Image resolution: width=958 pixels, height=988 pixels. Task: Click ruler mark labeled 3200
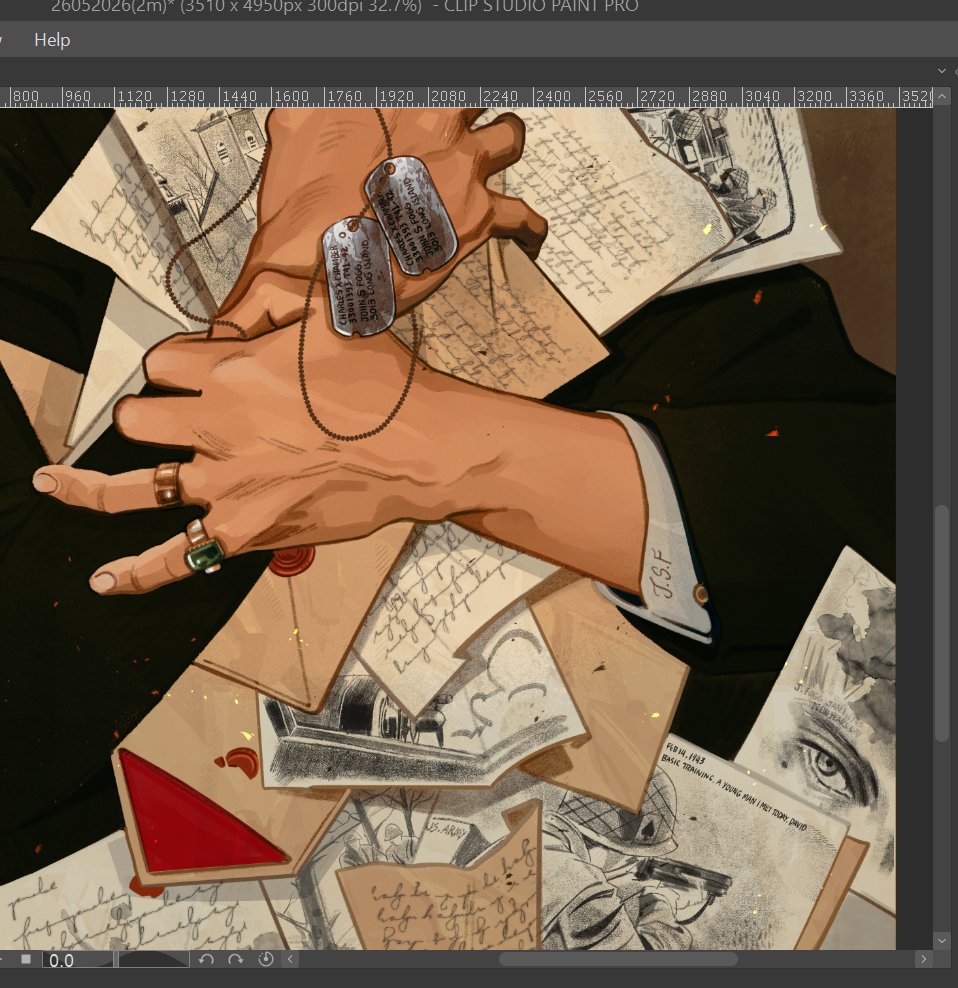coord(815,97)
